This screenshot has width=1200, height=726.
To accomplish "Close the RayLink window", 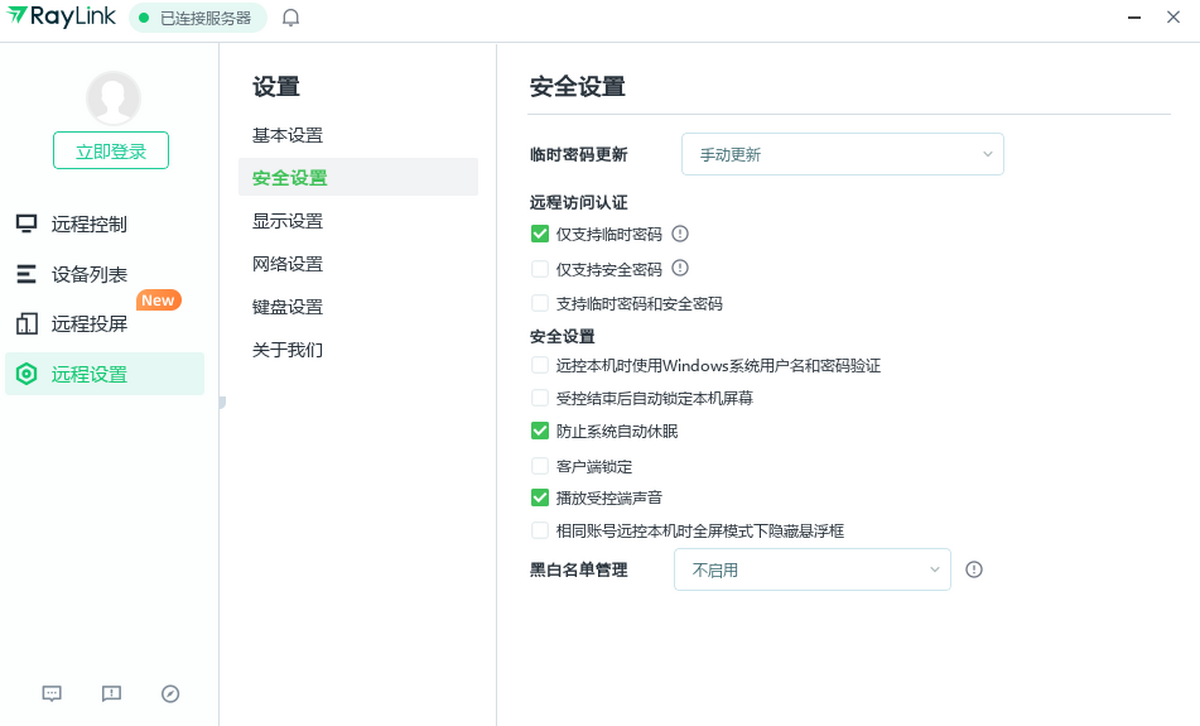I will point(1174,17).
